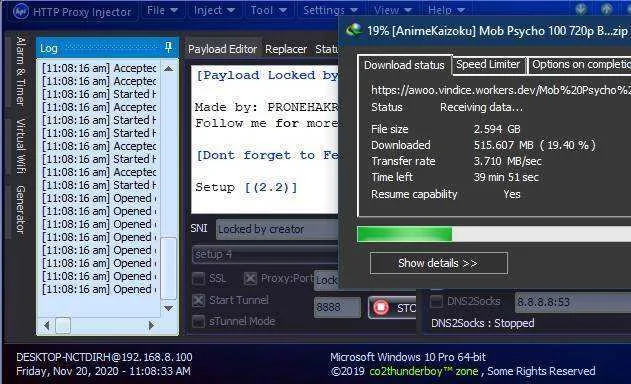This screenshot has height=384, width=631.
Task: Select the Options on completion tab
Action: [x=579, y=64]
